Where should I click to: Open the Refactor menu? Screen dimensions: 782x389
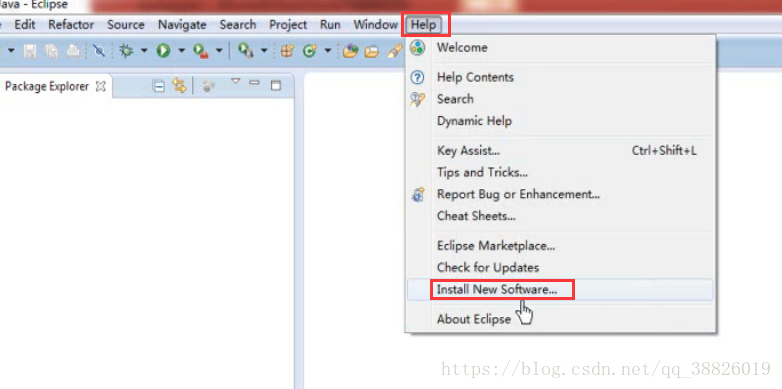(71, 24)
